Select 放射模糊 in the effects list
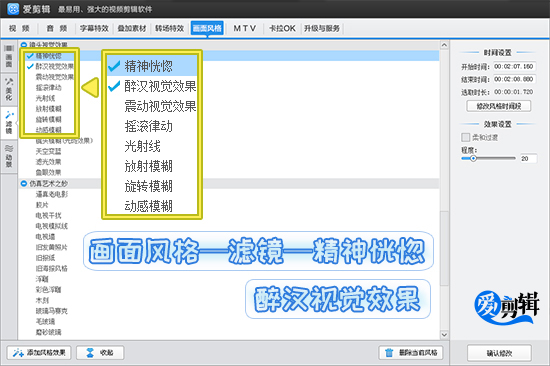The height and width of the screenshot is (366, 550). [x=49, y=108]
